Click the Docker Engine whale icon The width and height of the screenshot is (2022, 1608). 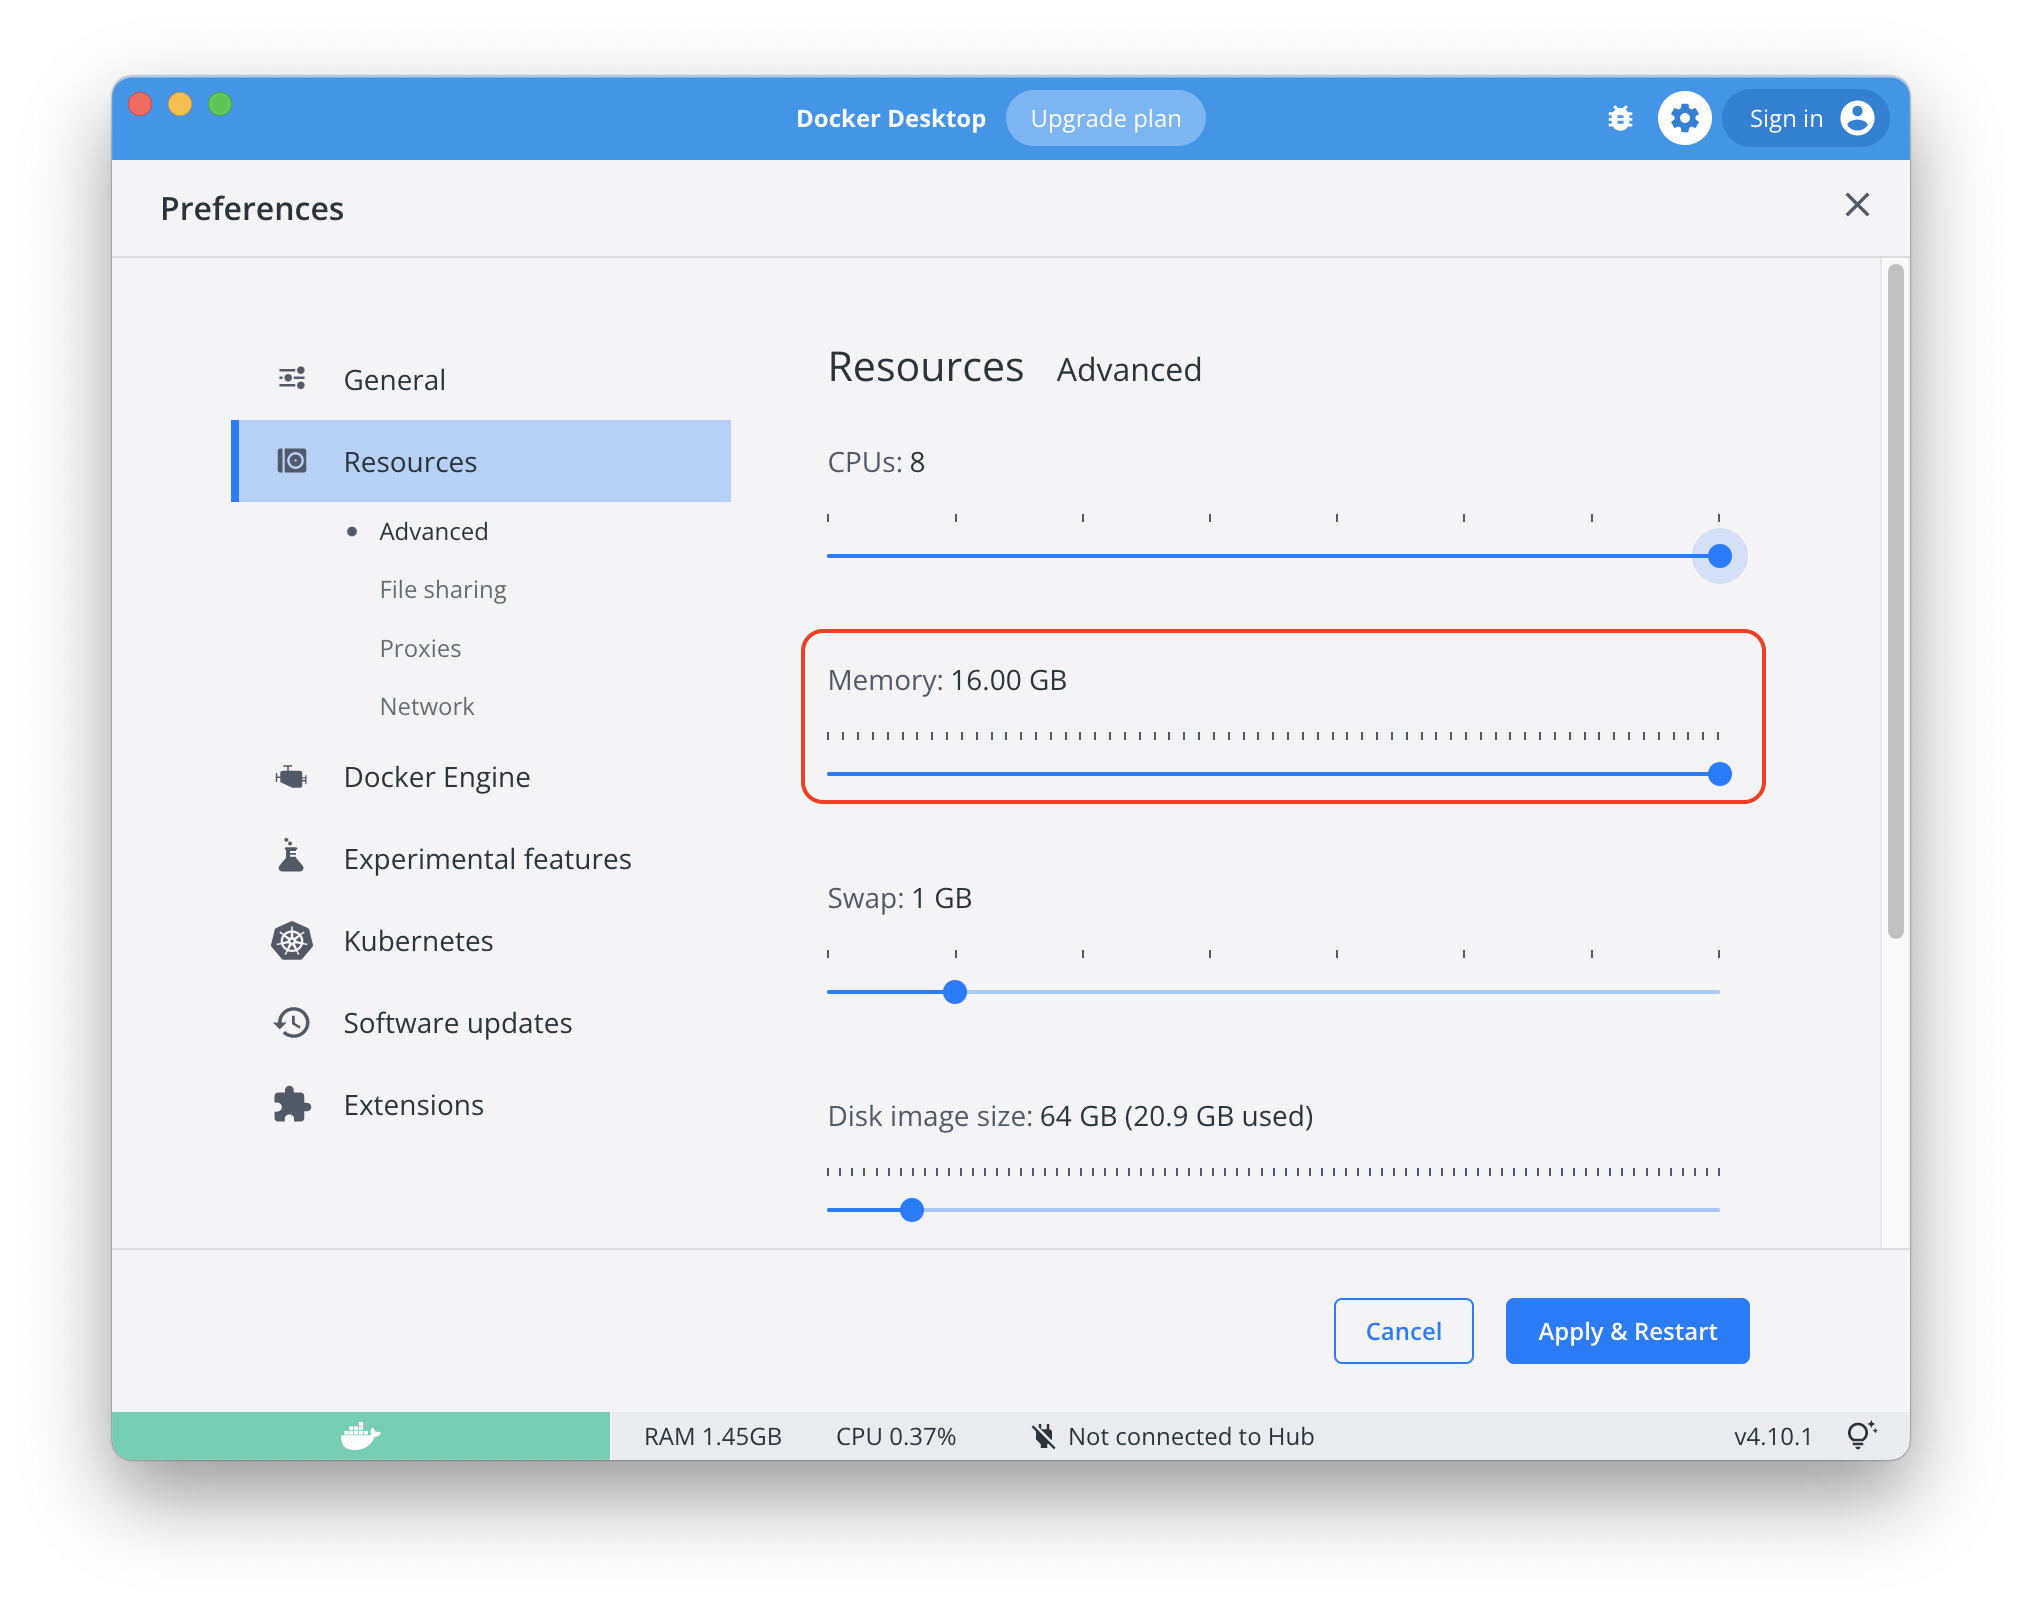click(290, 776)
